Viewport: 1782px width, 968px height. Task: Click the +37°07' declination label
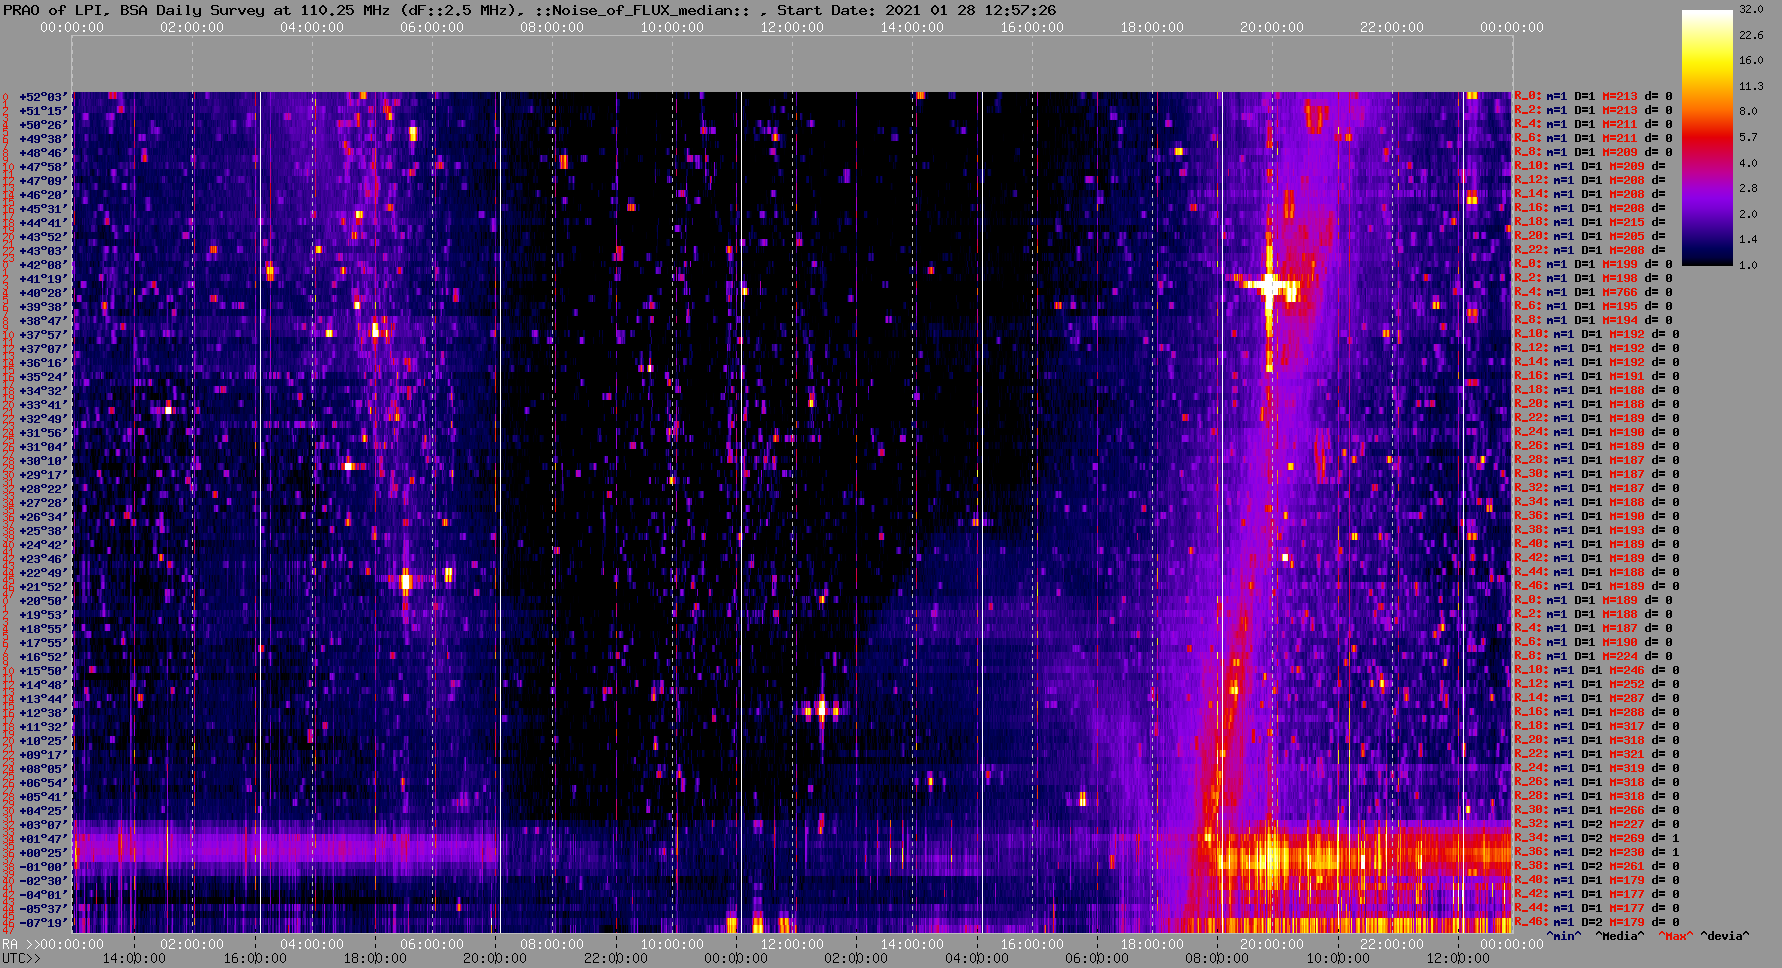pos(43,349)
